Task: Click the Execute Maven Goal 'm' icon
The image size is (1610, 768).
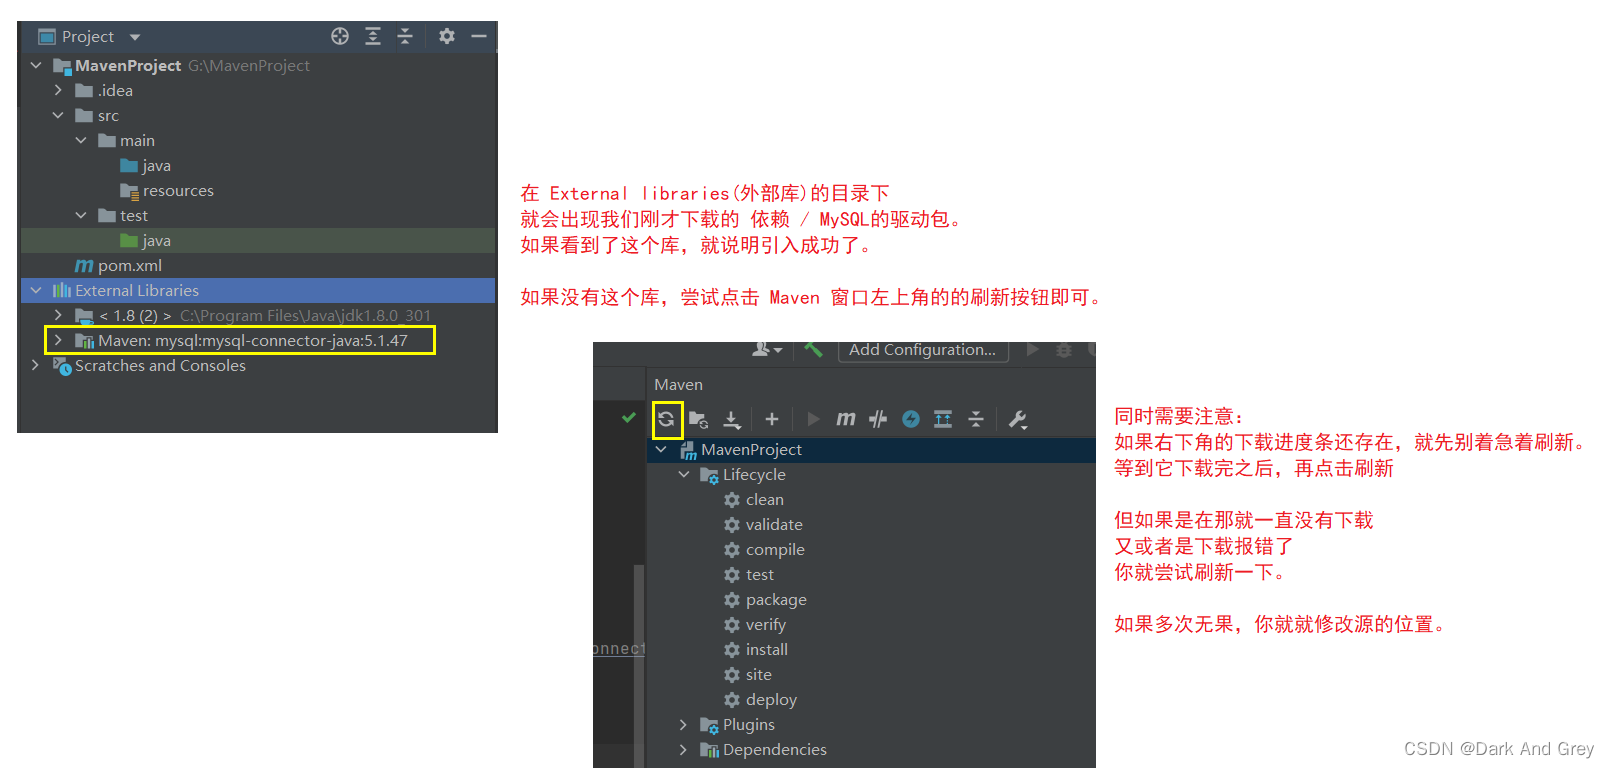Action: tap(846, 419)
